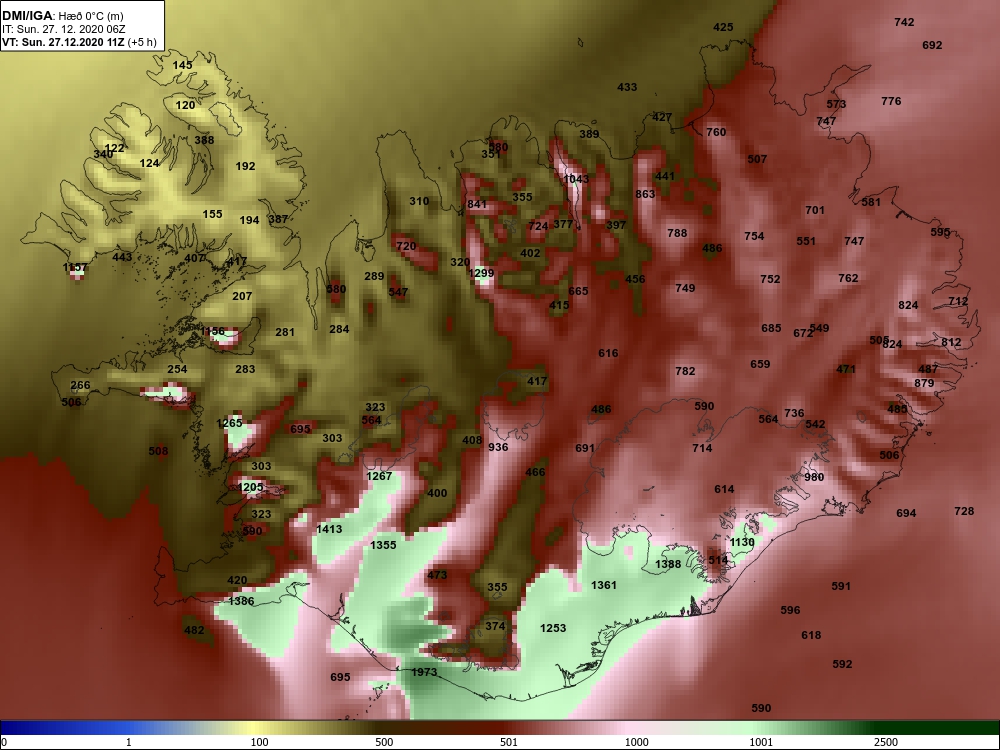The height and width of the screenshot is (750, 1000).
Task: Click the 1157 value label
Action: 75,267
